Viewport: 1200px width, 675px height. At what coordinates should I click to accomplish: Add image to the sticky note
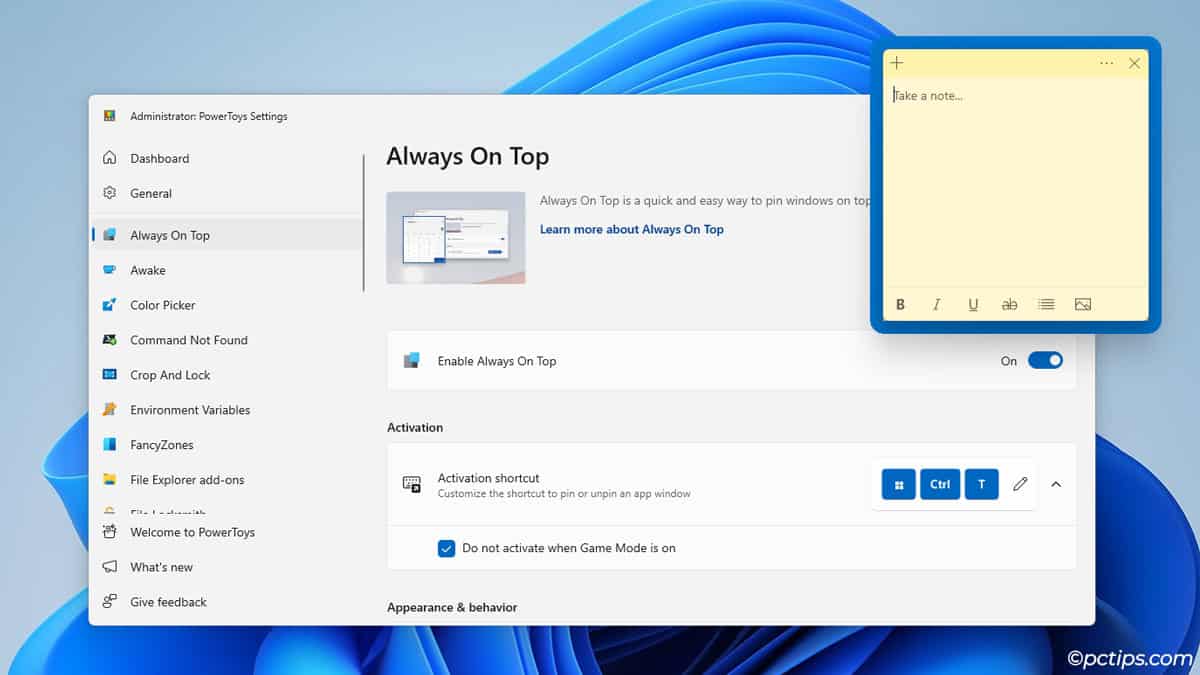click(1082, 304)
